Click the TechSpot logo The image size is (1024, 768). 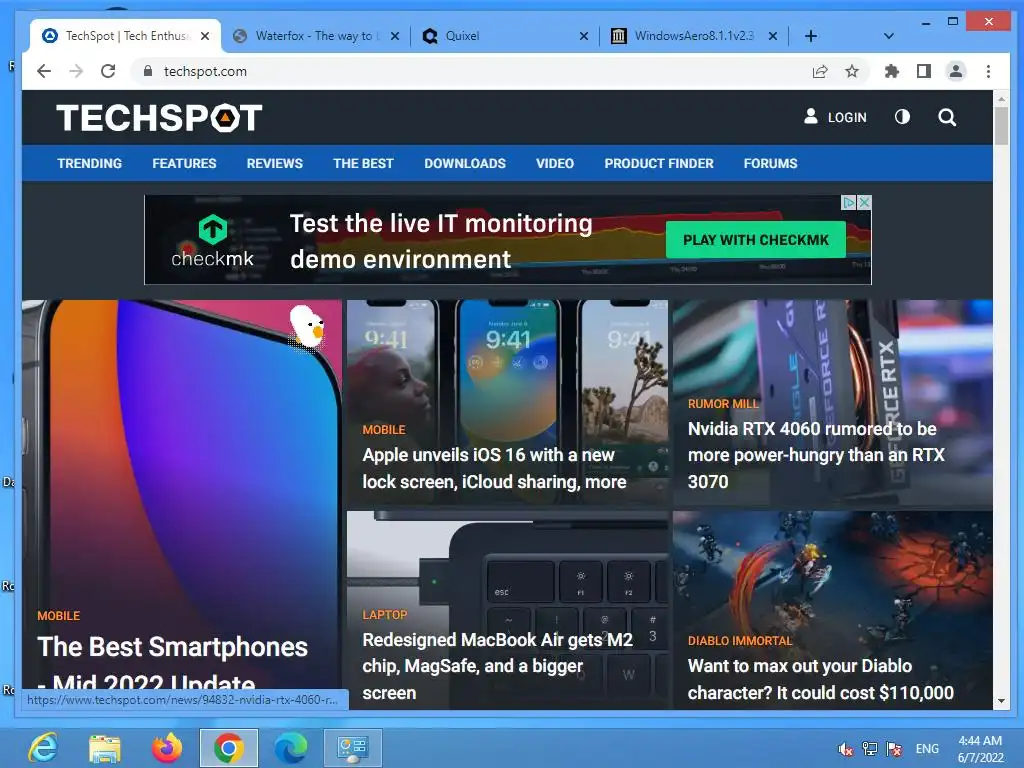pyautogui.click(x=159, y=118)
